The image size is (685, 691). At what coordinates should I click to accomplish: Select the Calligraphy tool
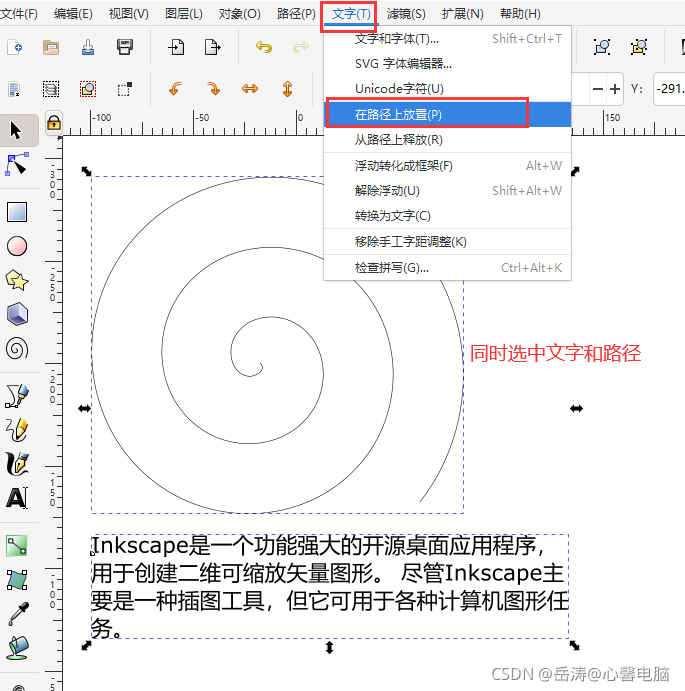(x=17, y=464)
